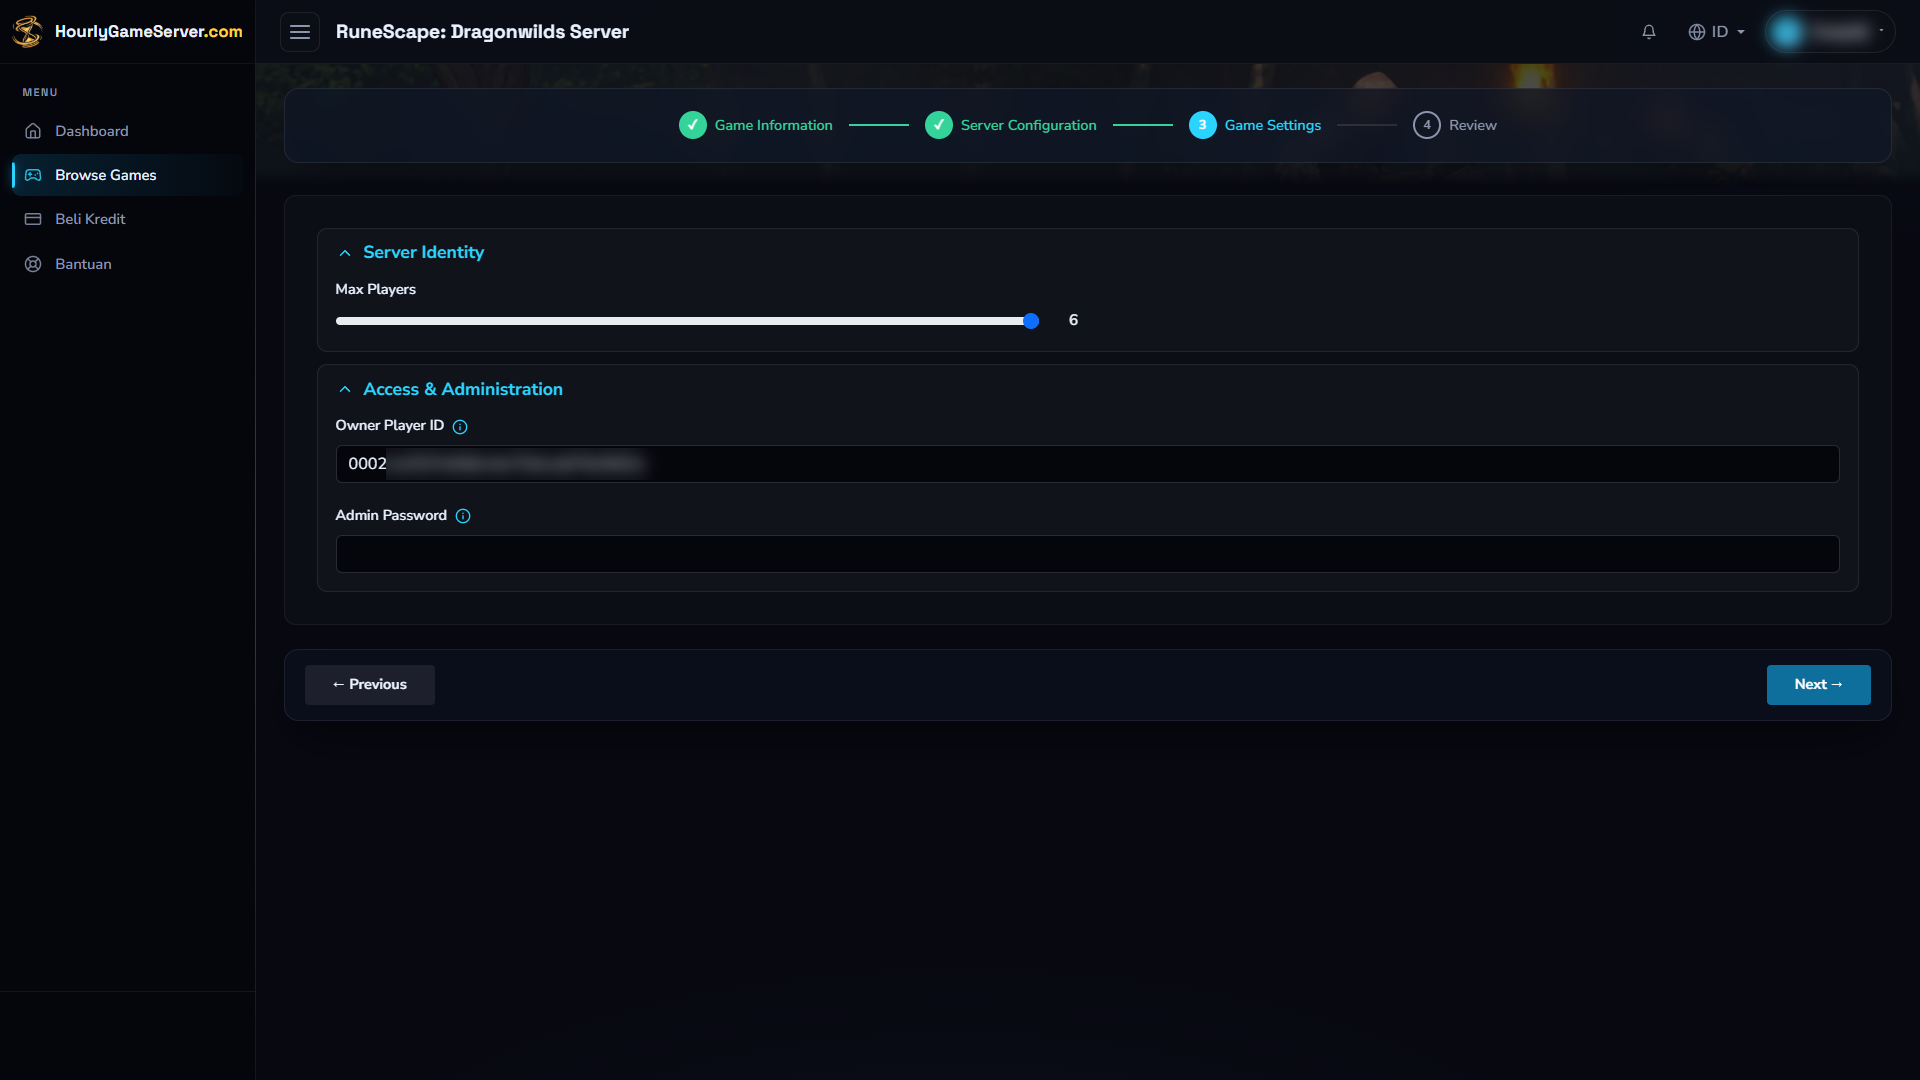Collapse Access & Administration section chevron
Image resolution: width=1920 pixels, height=1080 pixels.
pyautogui.click(x=345, y=389)
